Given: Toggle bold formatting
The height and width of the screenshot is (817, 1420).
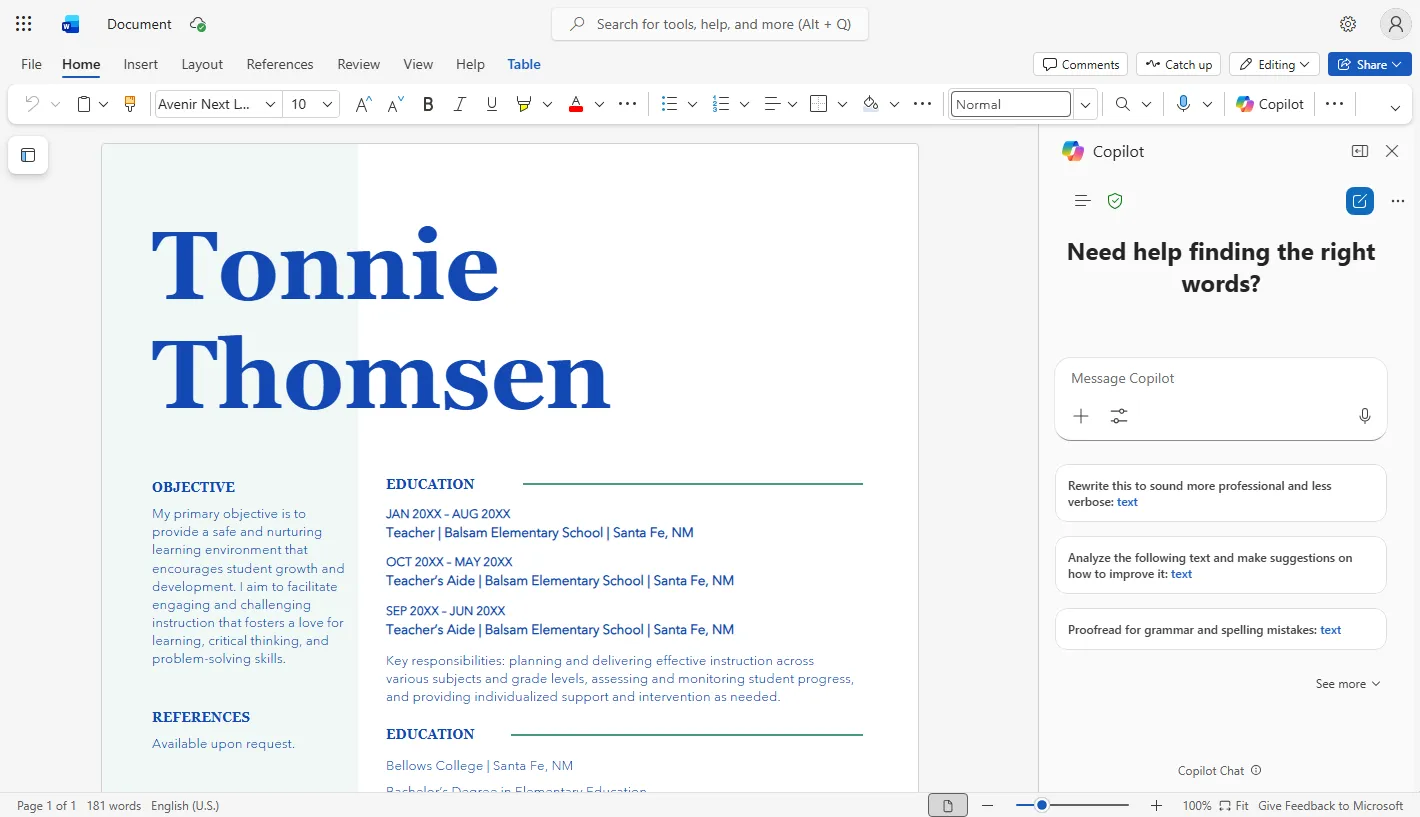Looking at the screenshot, I should pyautogui.click(x=428, y=104).
